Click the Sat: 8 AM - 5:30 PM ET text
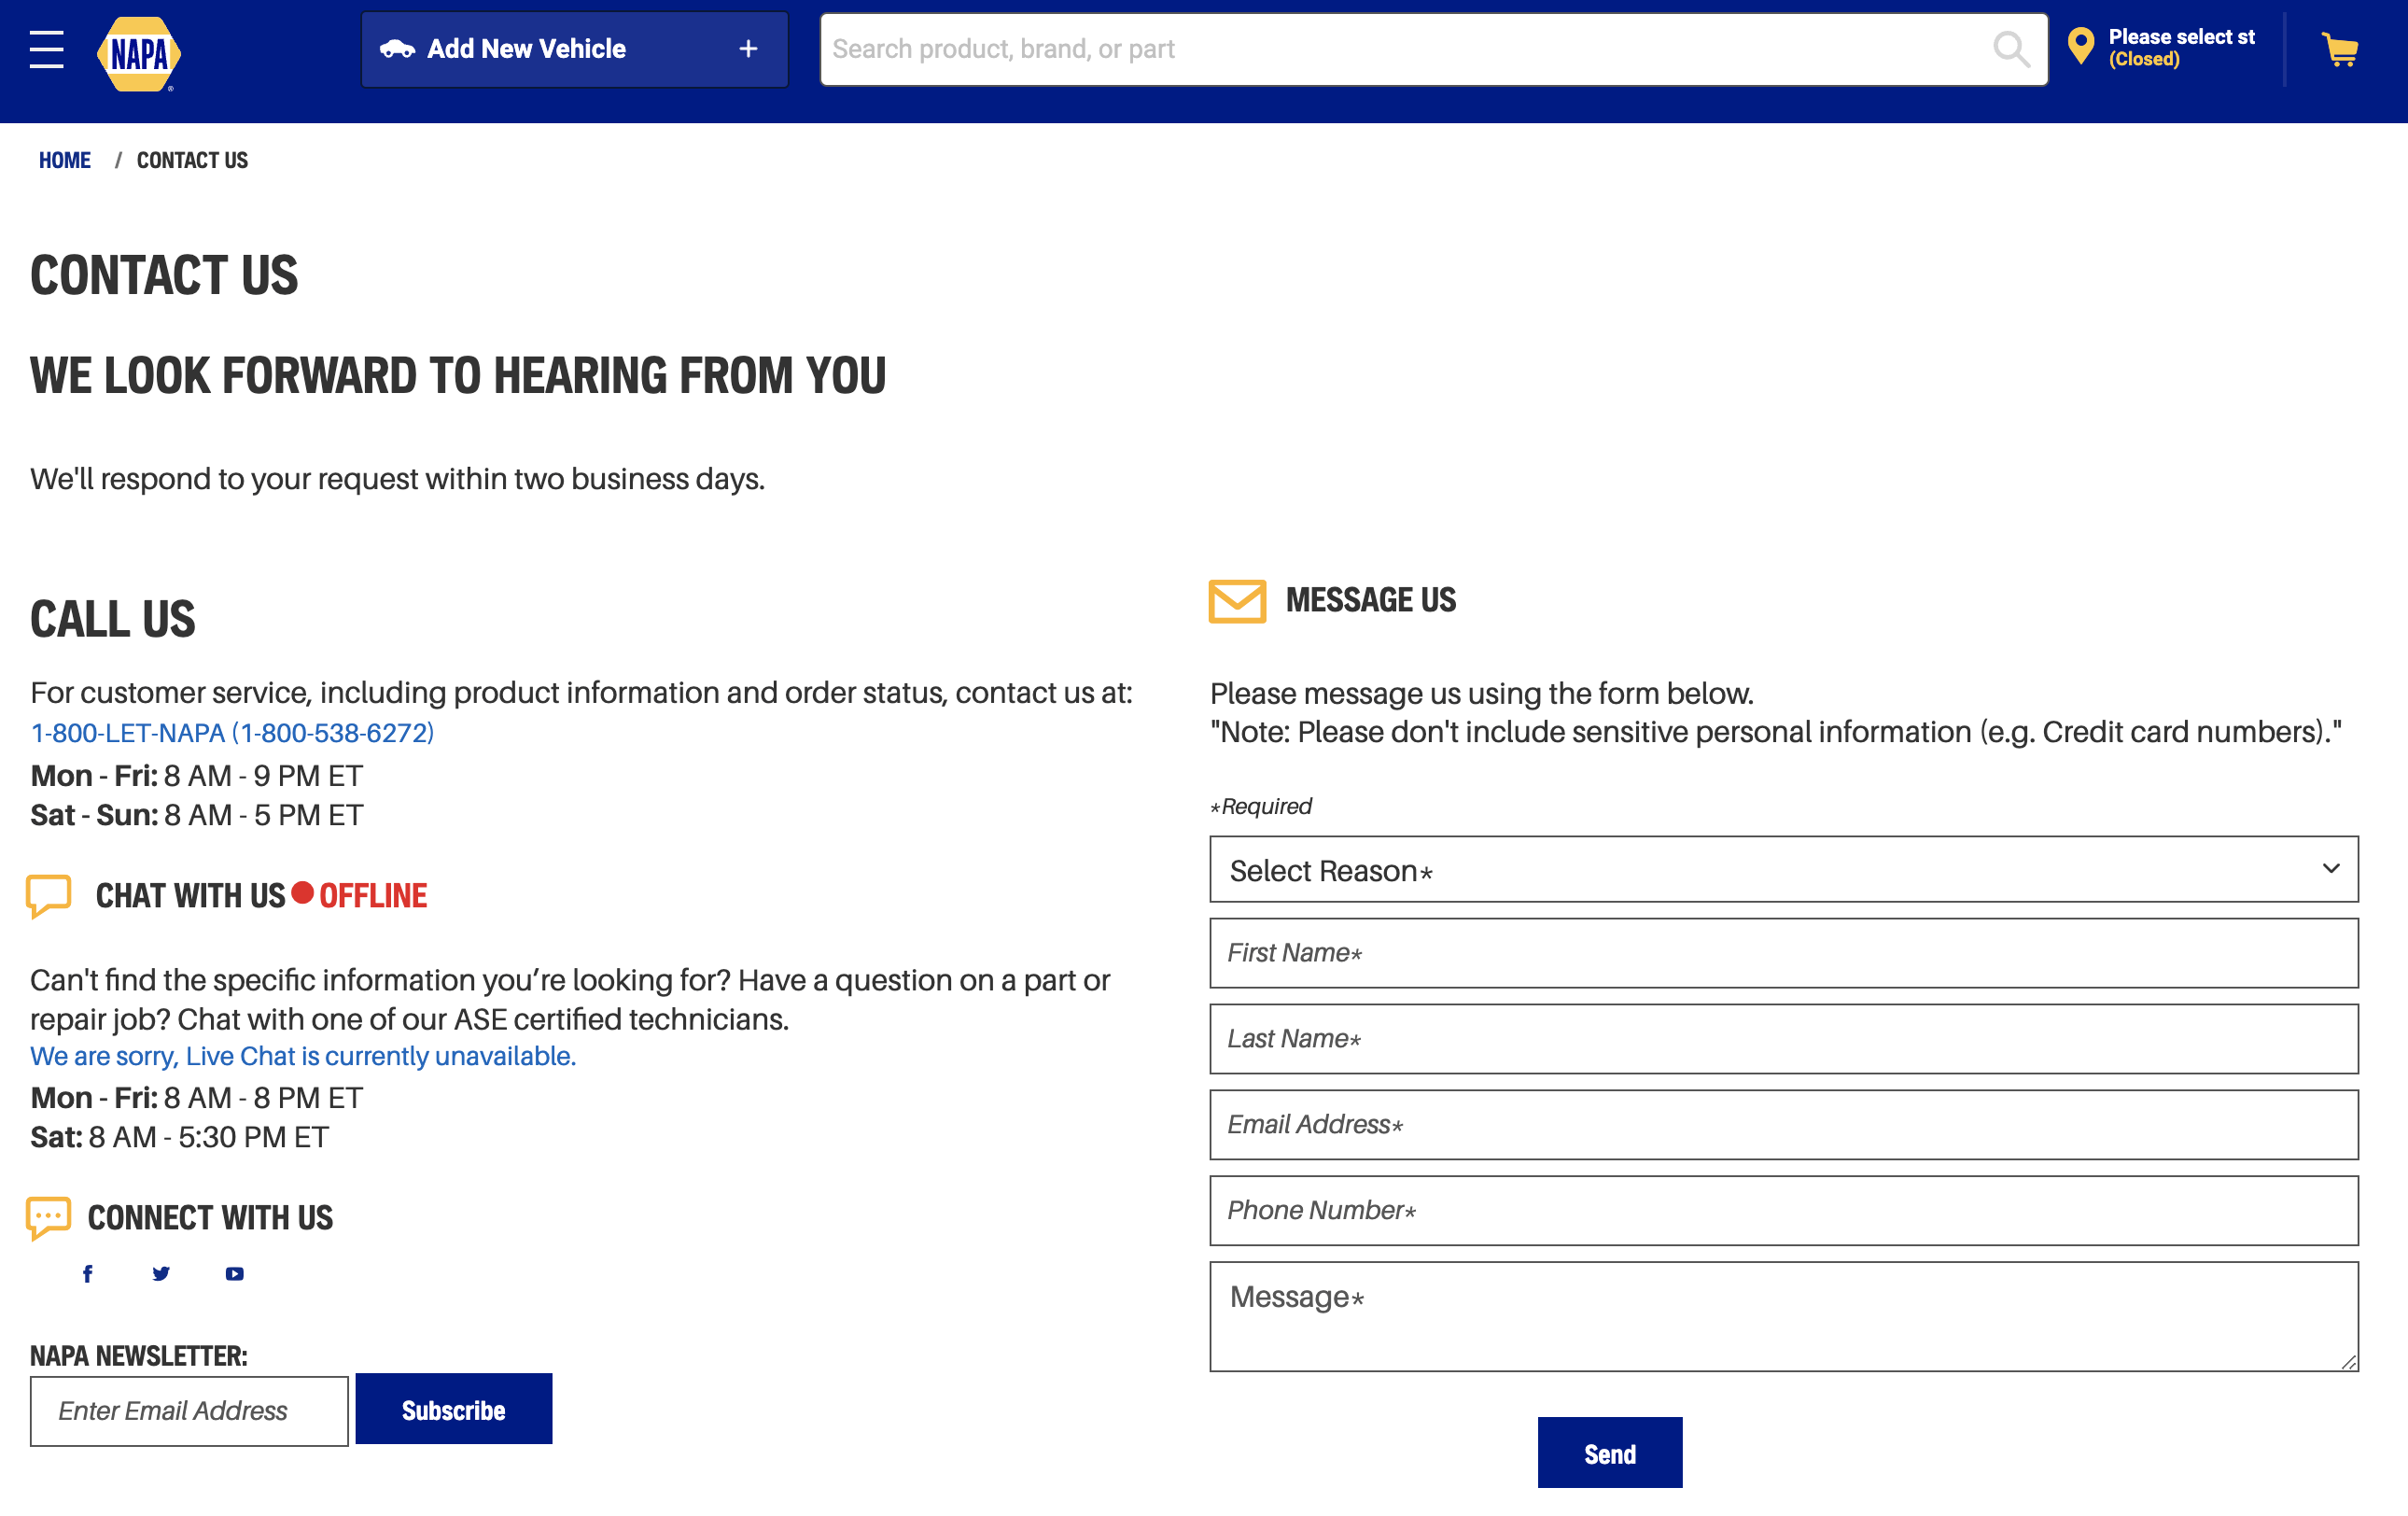 pos(179,1137)
